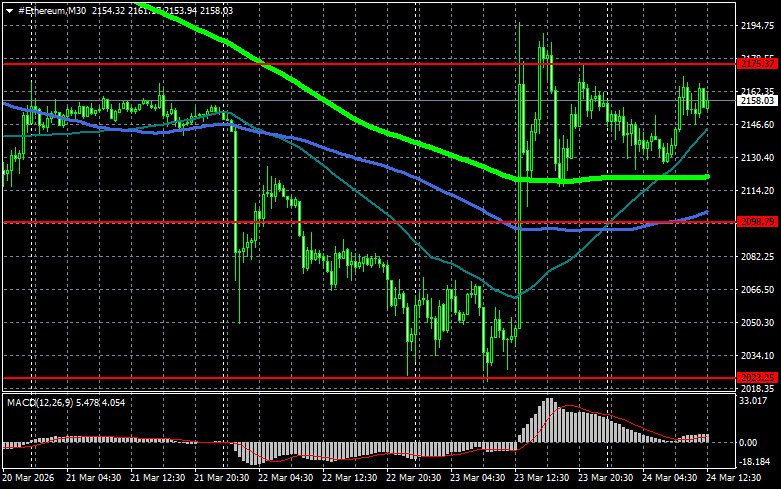Click the current price label 2158.03
The height and width of the screenshot is (489, 781).
click(x=757, y=101)
